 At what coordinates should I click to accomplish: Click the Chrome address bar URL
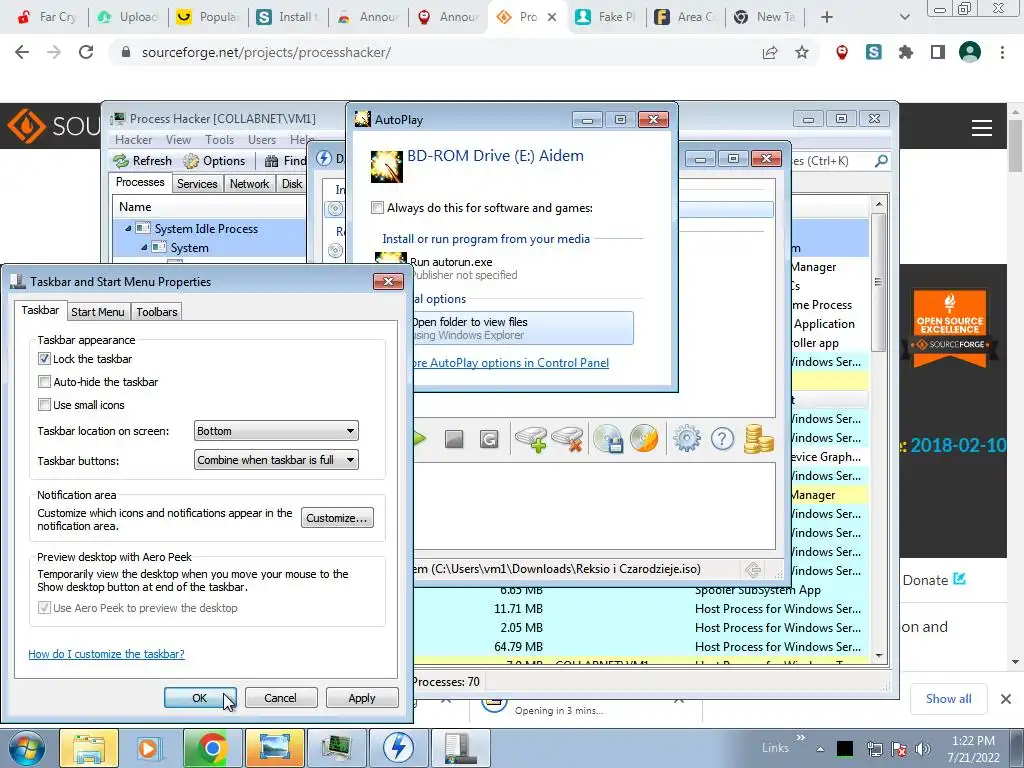click(x=266, y=52)
